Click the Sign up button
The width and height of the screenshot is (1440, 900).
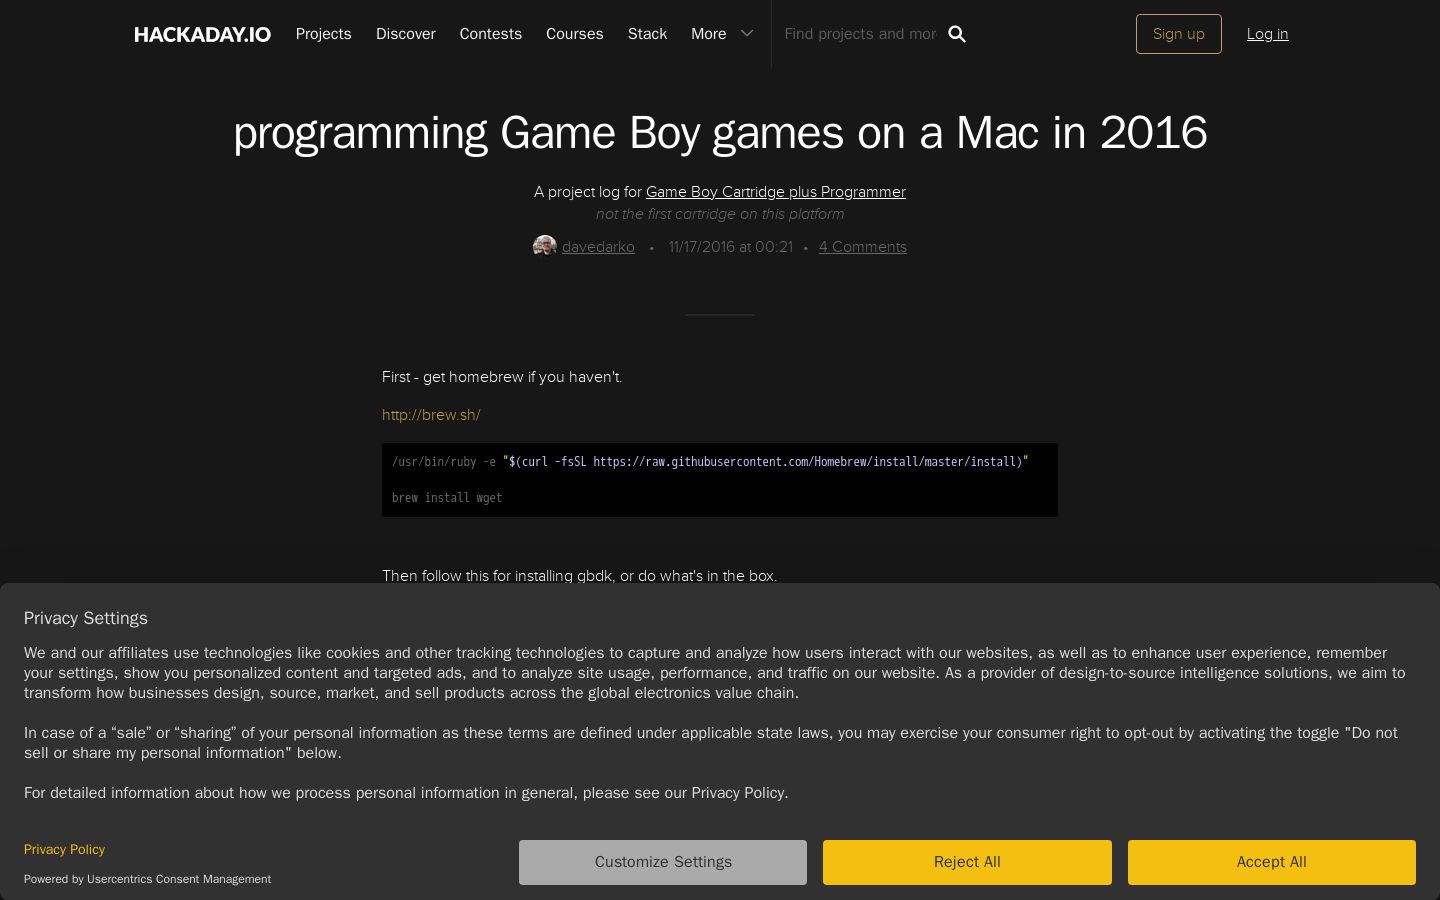[x=1179, y=34]
